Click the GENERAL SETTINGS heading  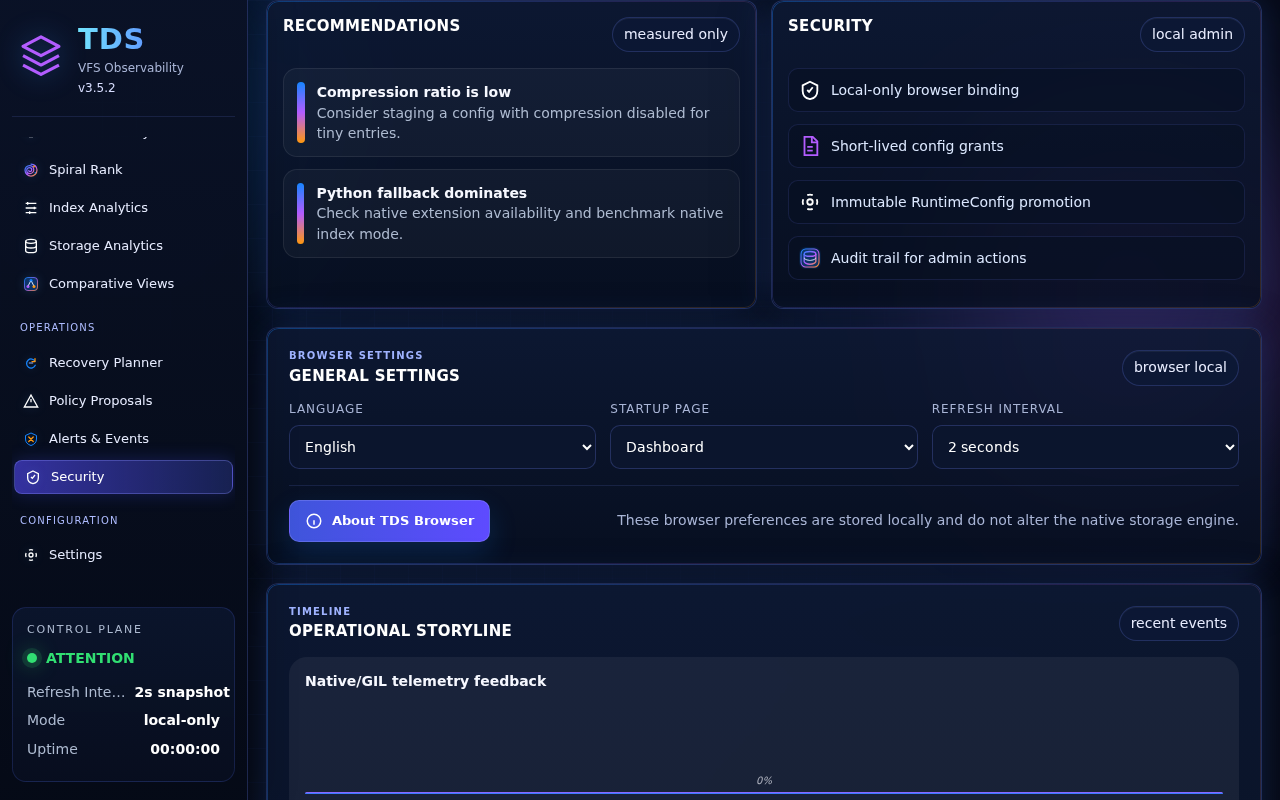point(374,376)
